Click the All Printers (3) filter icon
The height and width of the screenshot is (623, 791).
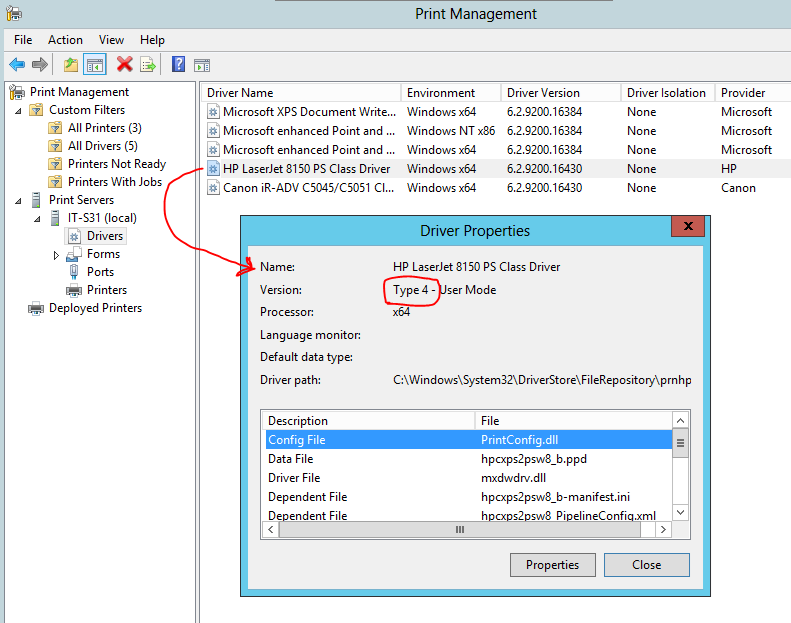click(55, 128)
